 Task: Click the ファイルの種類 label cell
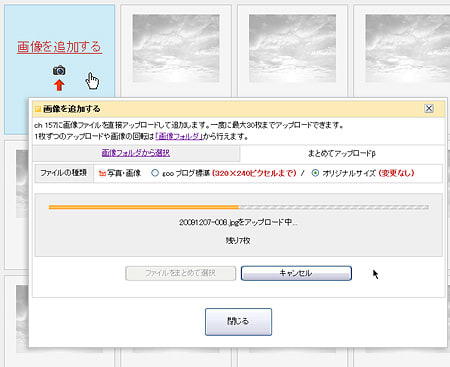pos(64,173)
